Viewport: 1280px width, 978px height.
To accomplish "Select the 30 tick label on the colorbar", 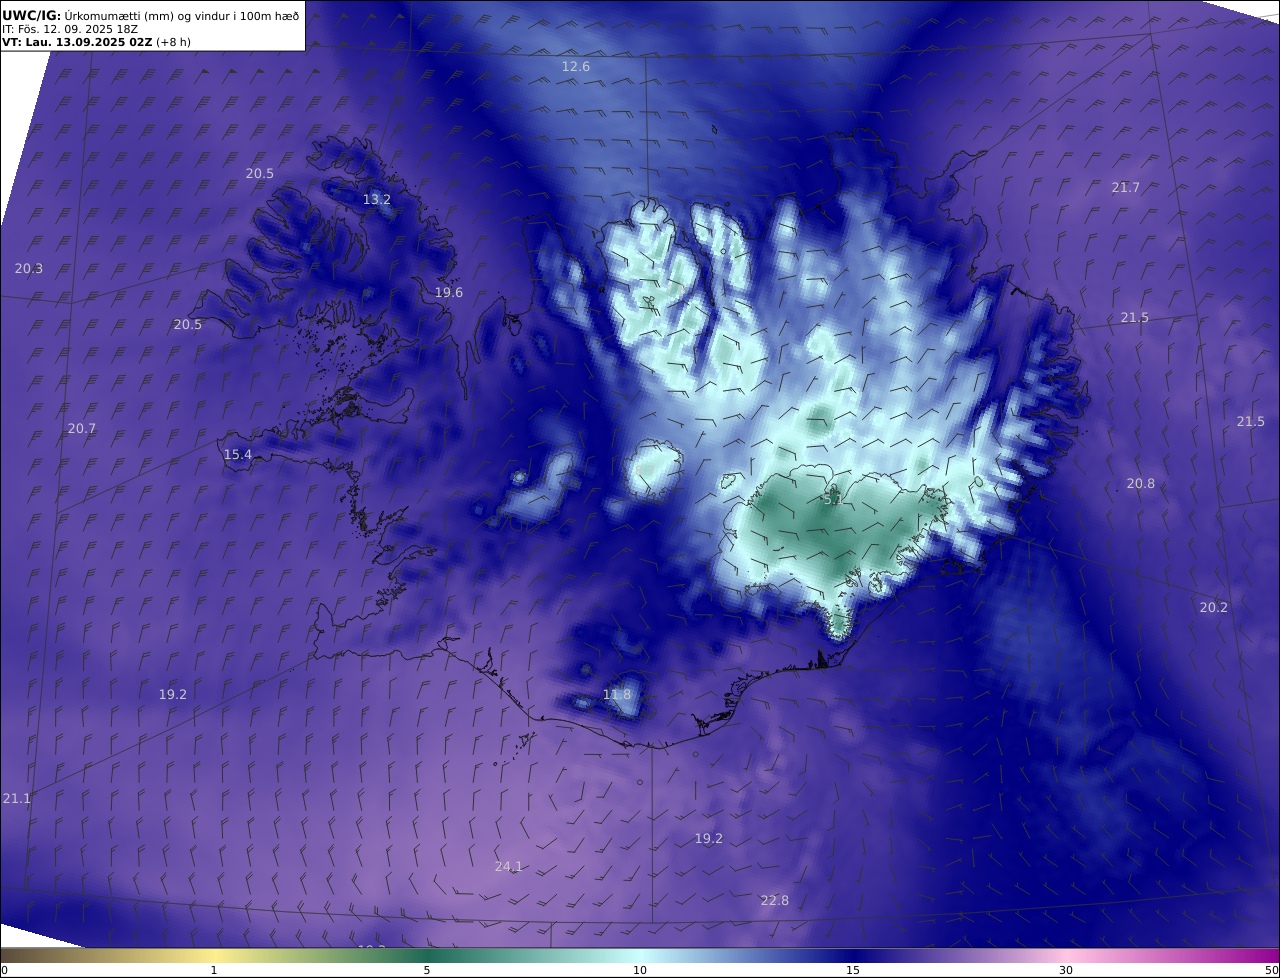I will click(1066, 970).
